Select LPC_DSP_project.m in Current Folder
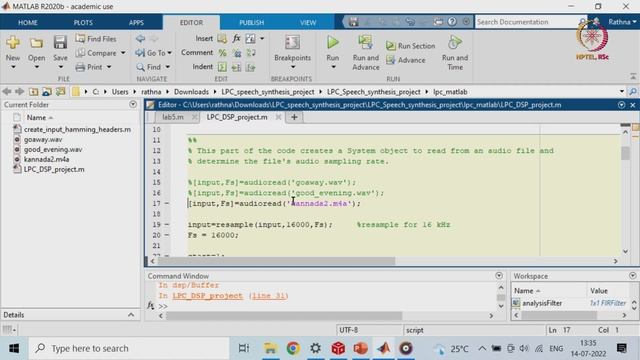The width and height of the screenshot is (640, 360). [54, 169]
